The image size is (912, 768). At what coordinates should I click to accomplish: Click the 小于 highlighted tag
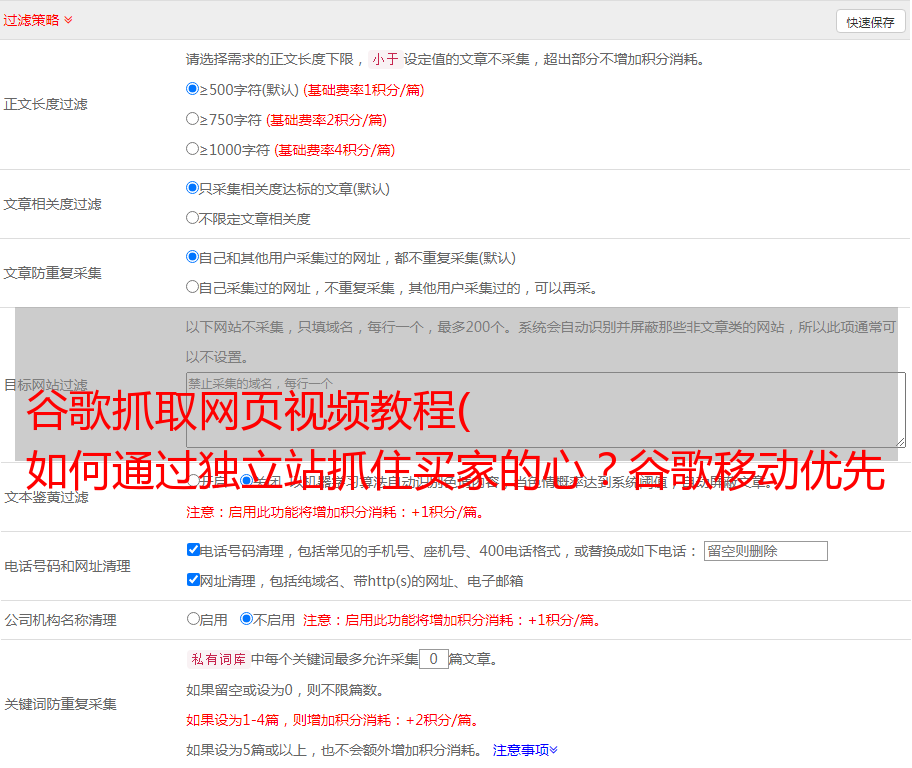(x=385, y=59)
